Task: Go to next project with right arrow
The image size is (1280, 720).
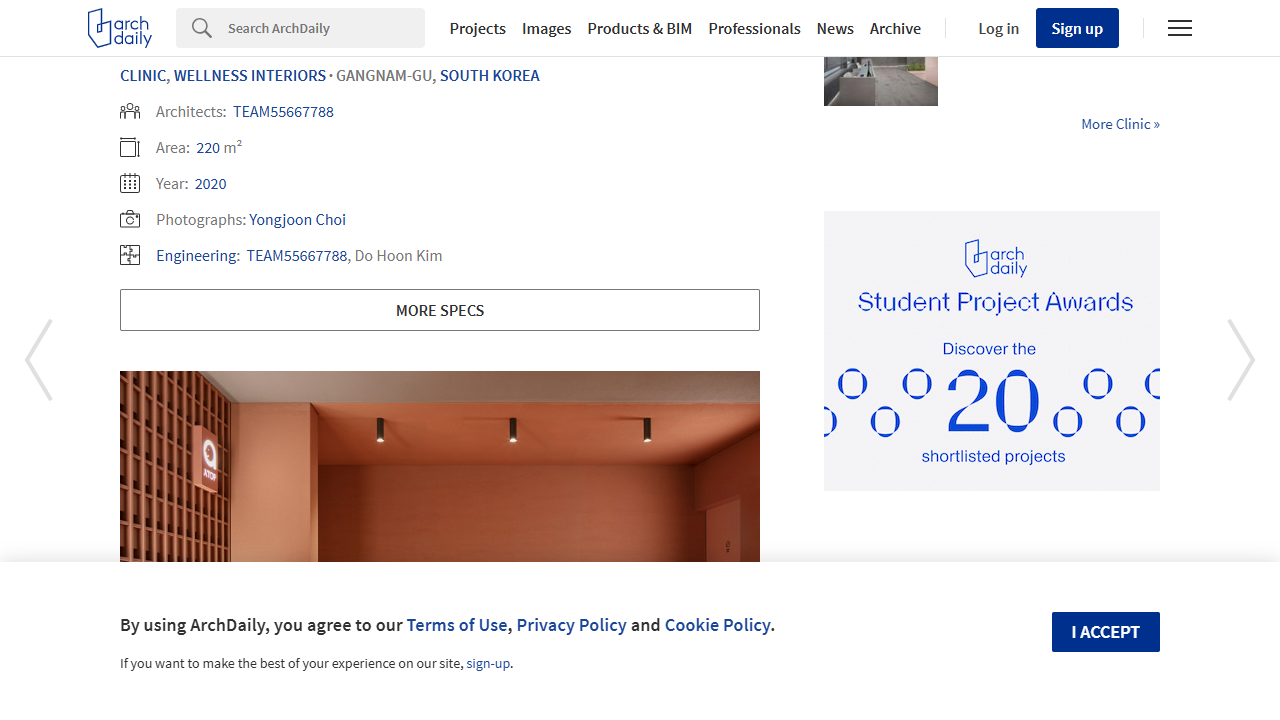Action: coord(1241,360)
